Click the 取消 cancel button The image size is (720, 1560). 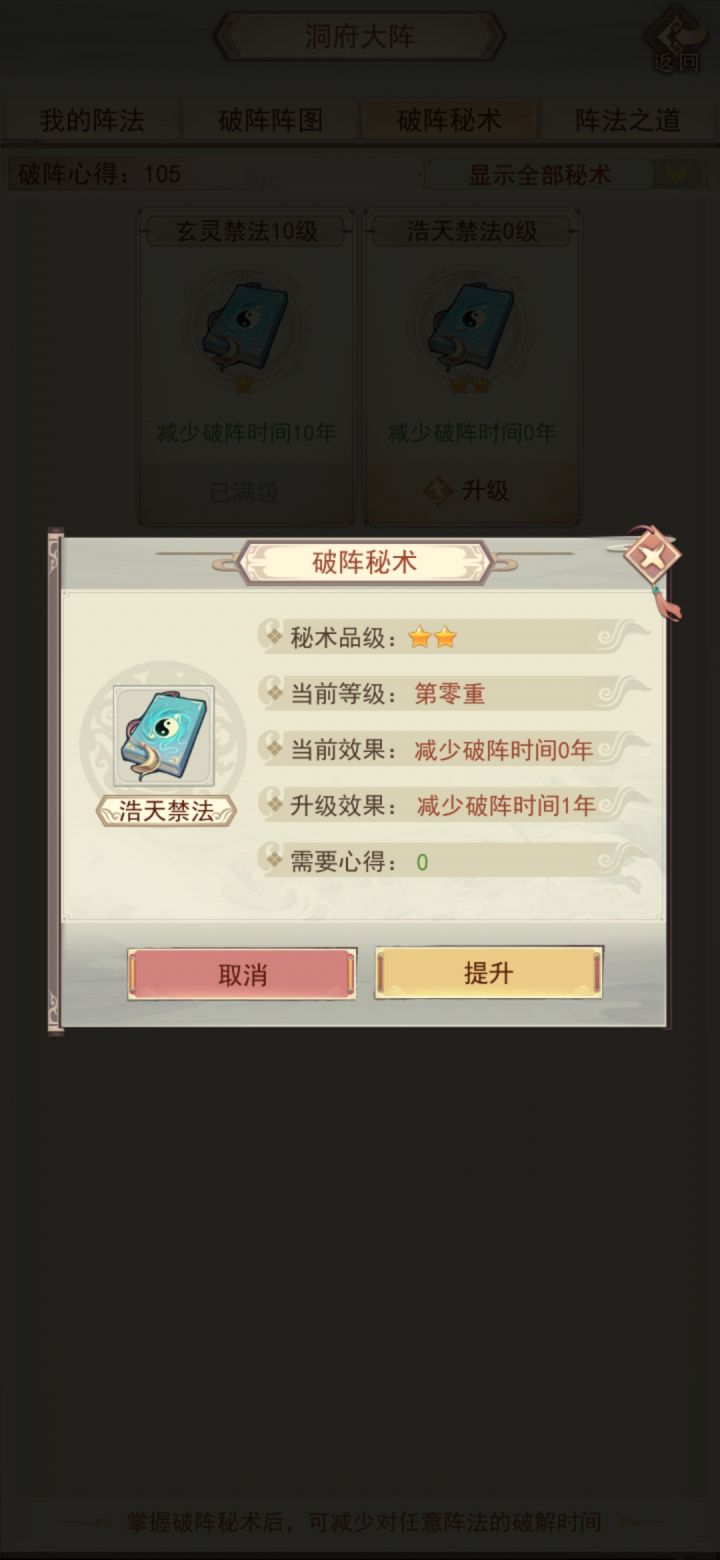[x=242, y=974]
